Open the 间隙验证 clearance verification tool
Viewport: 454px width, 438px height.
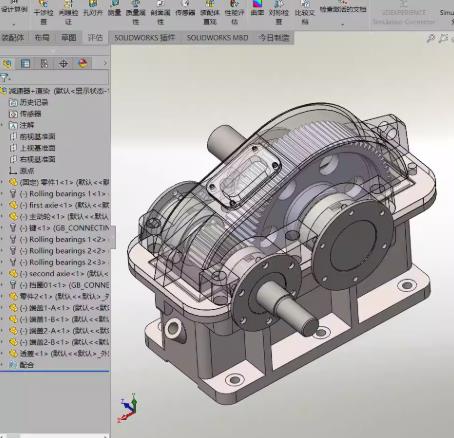tap(68, 13)
